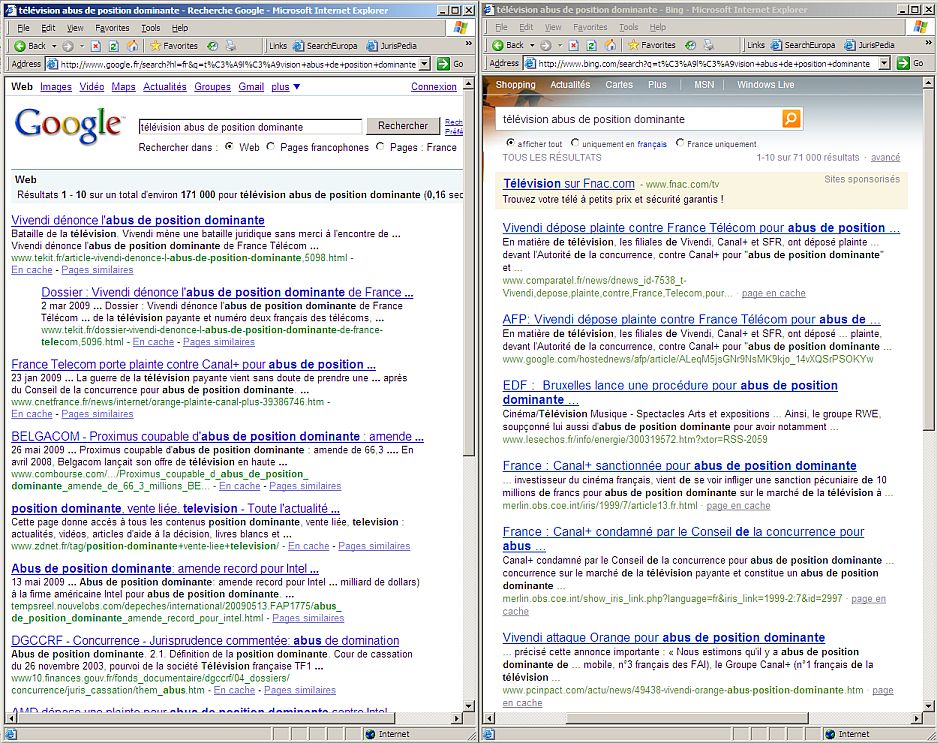Click the Home icon in the Google window
The image size is (938, 743).
pos(132,45)
